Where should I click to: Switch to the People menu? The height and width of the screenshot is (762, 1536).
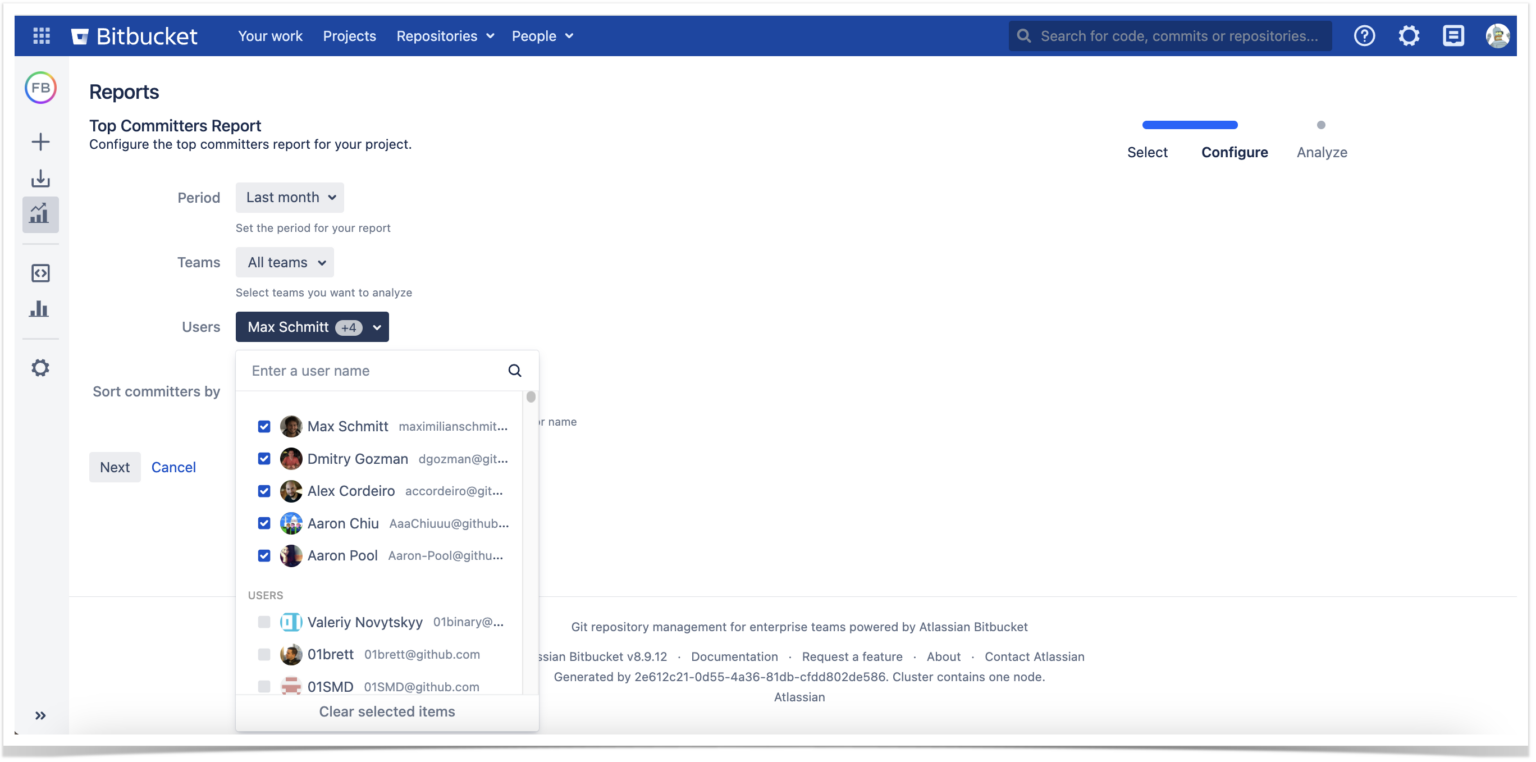click(x=542, y=35)
